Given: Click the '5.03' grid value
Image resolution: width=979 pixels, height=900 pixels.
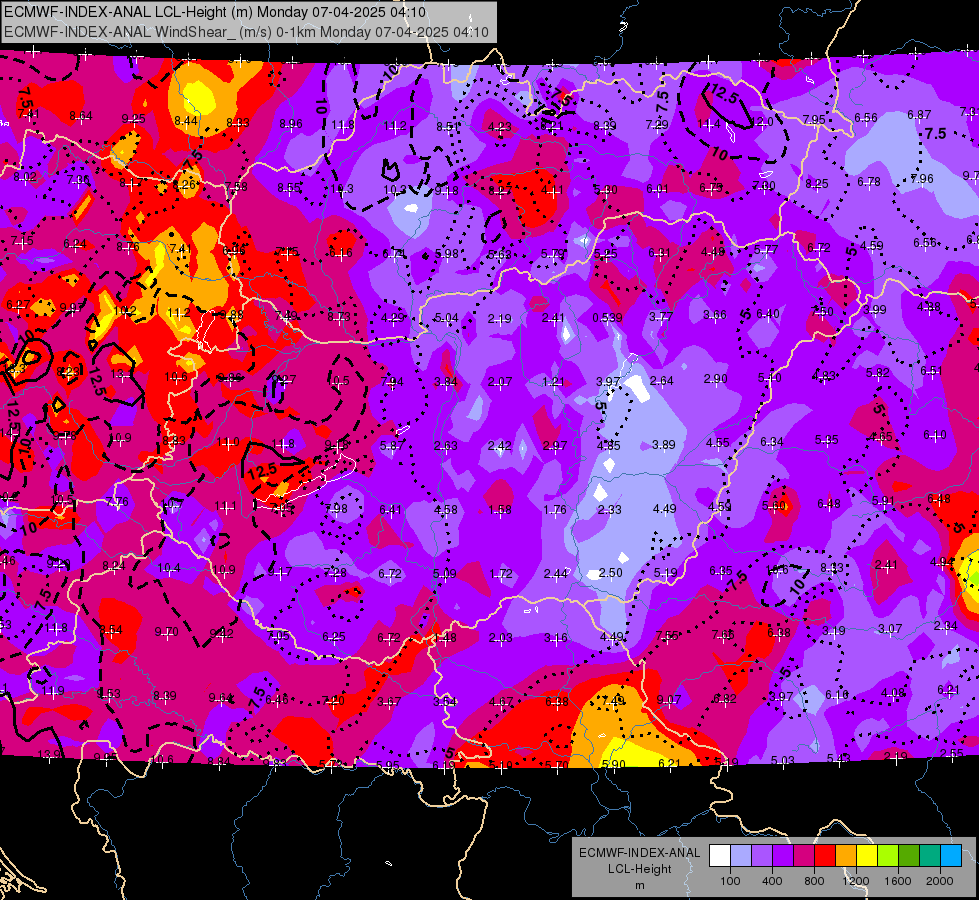Looking at the screenshot, I should pos(782,761).
